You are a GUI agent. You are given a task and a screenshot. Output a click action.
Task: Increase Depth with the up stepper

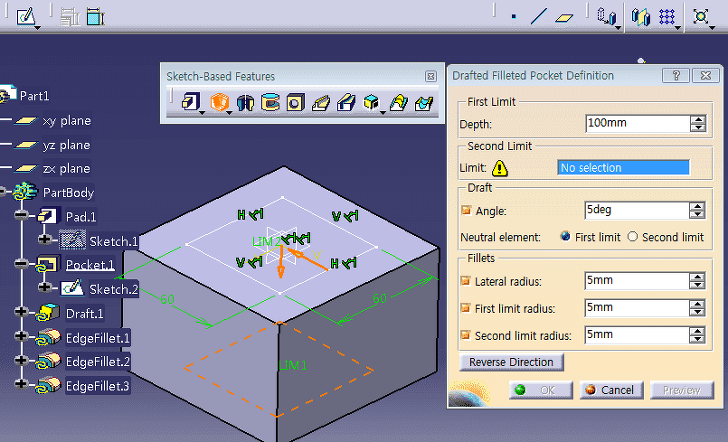[698, 119]
